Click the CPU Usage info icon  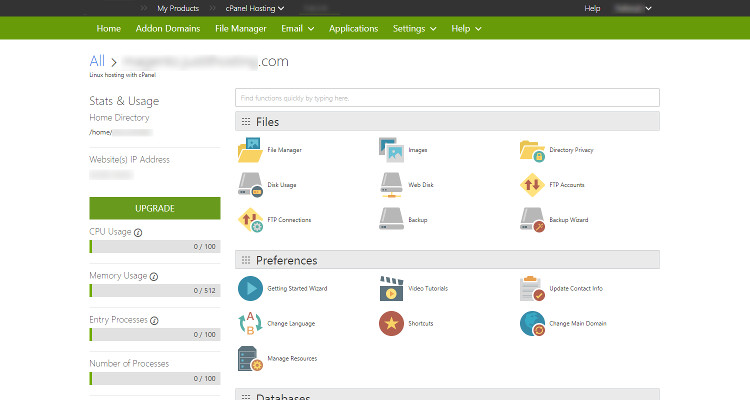click(x=138, y=233)
